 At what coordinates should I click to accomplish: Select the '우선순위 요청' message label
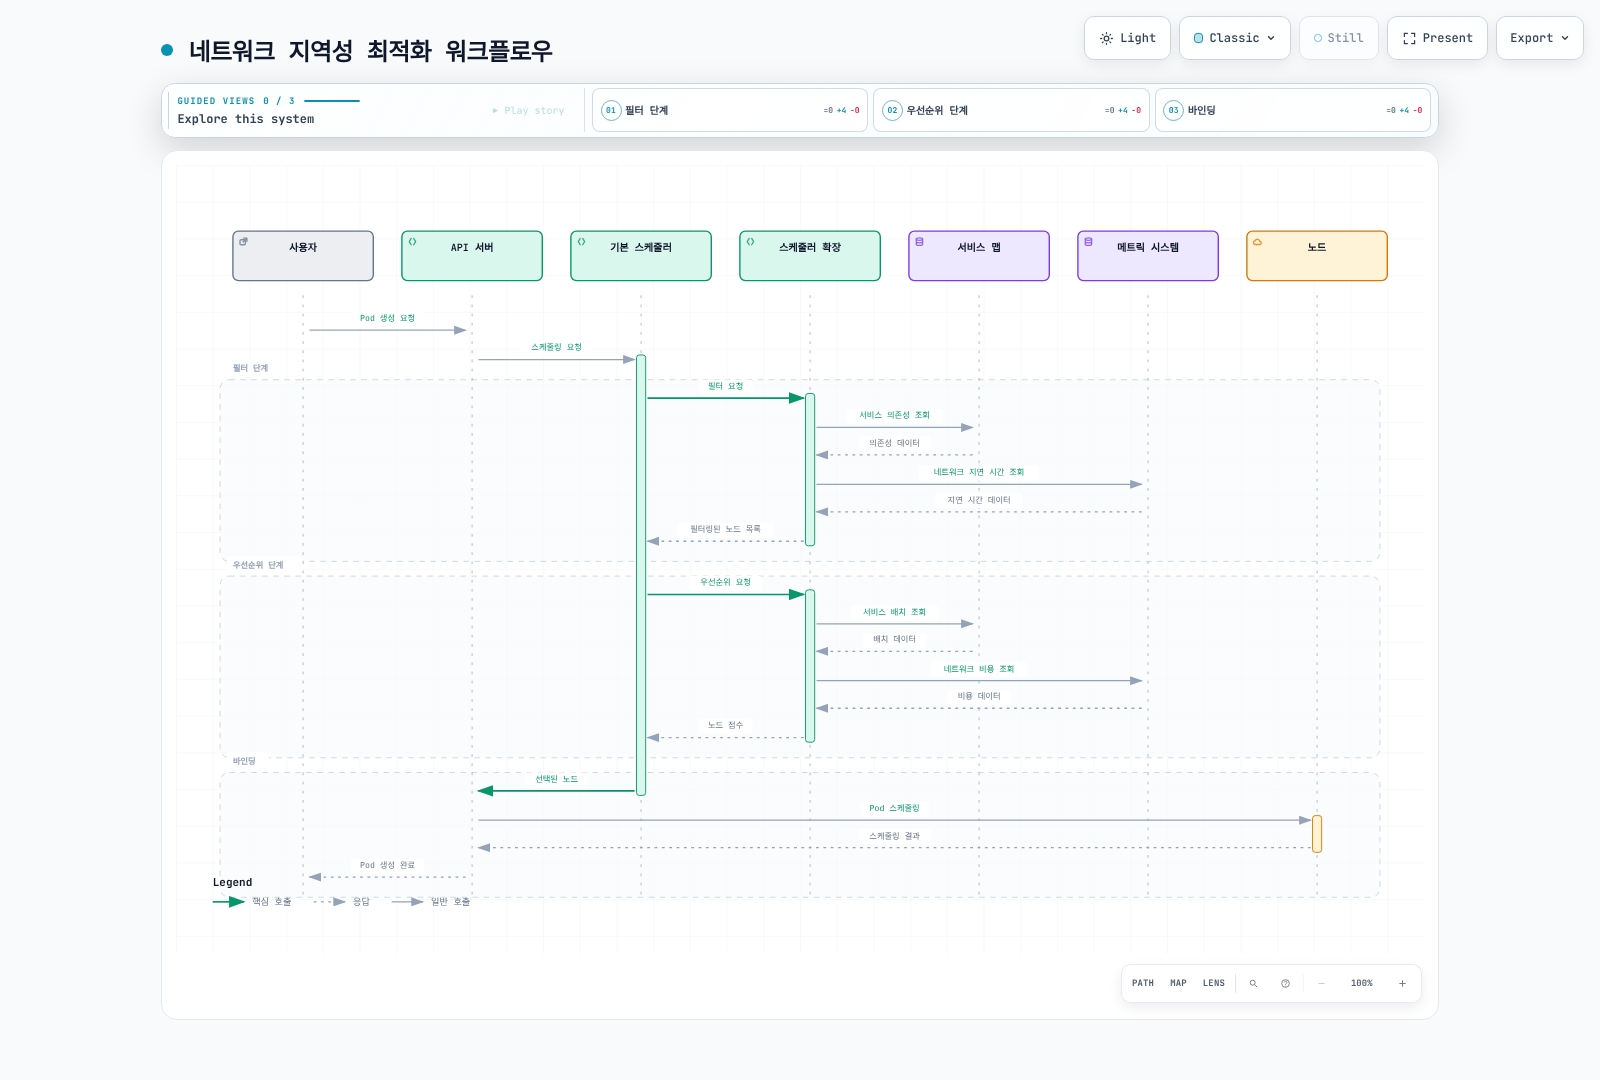tap(725, 582)
